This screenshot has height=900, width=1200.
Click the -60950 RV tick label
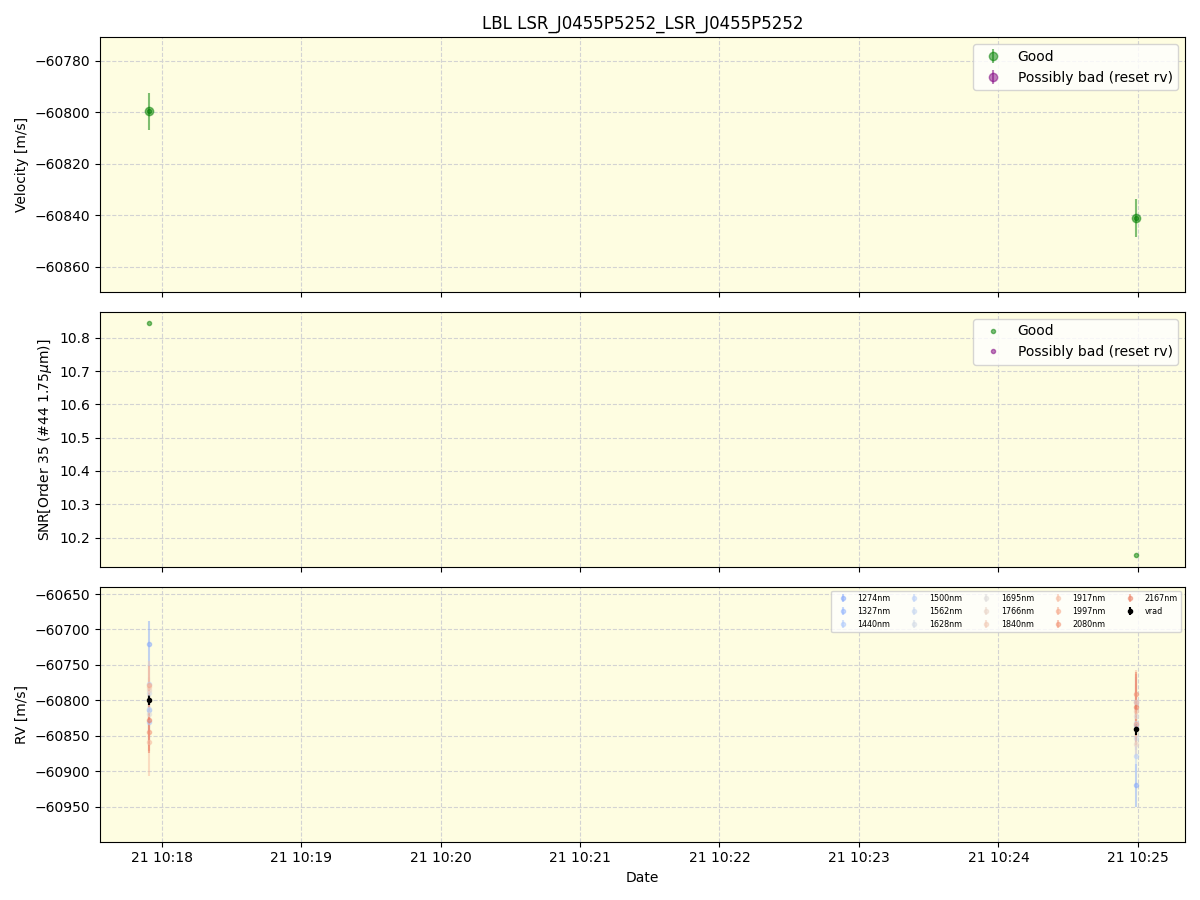point(63,807)
